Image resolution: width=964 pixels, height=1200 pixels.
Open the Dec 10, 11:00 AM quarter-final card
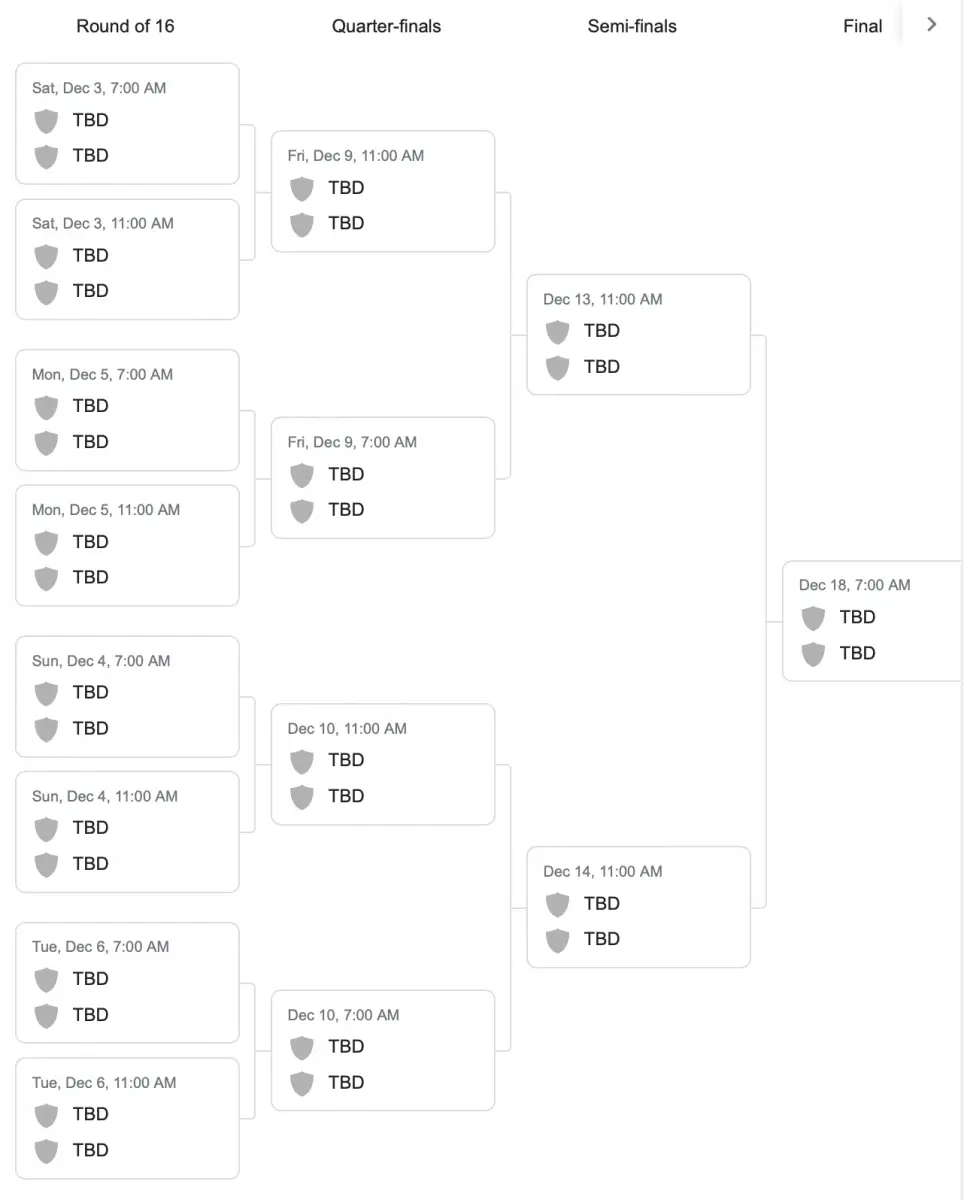pyautogui.click(x=383, y=764)
